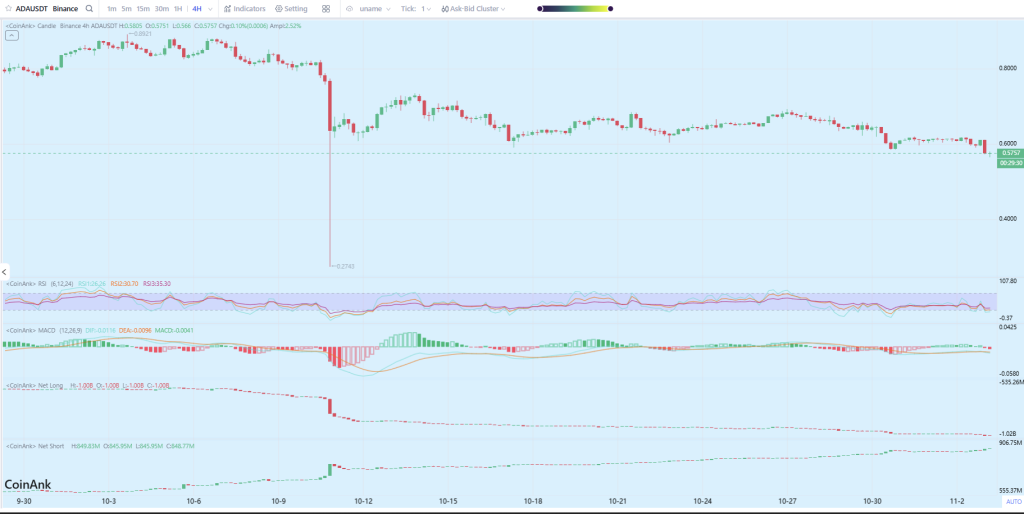The image size is (1024, 514).
Task: Click the 0.4000 price axis label
Action: (x=1008, y=219)
